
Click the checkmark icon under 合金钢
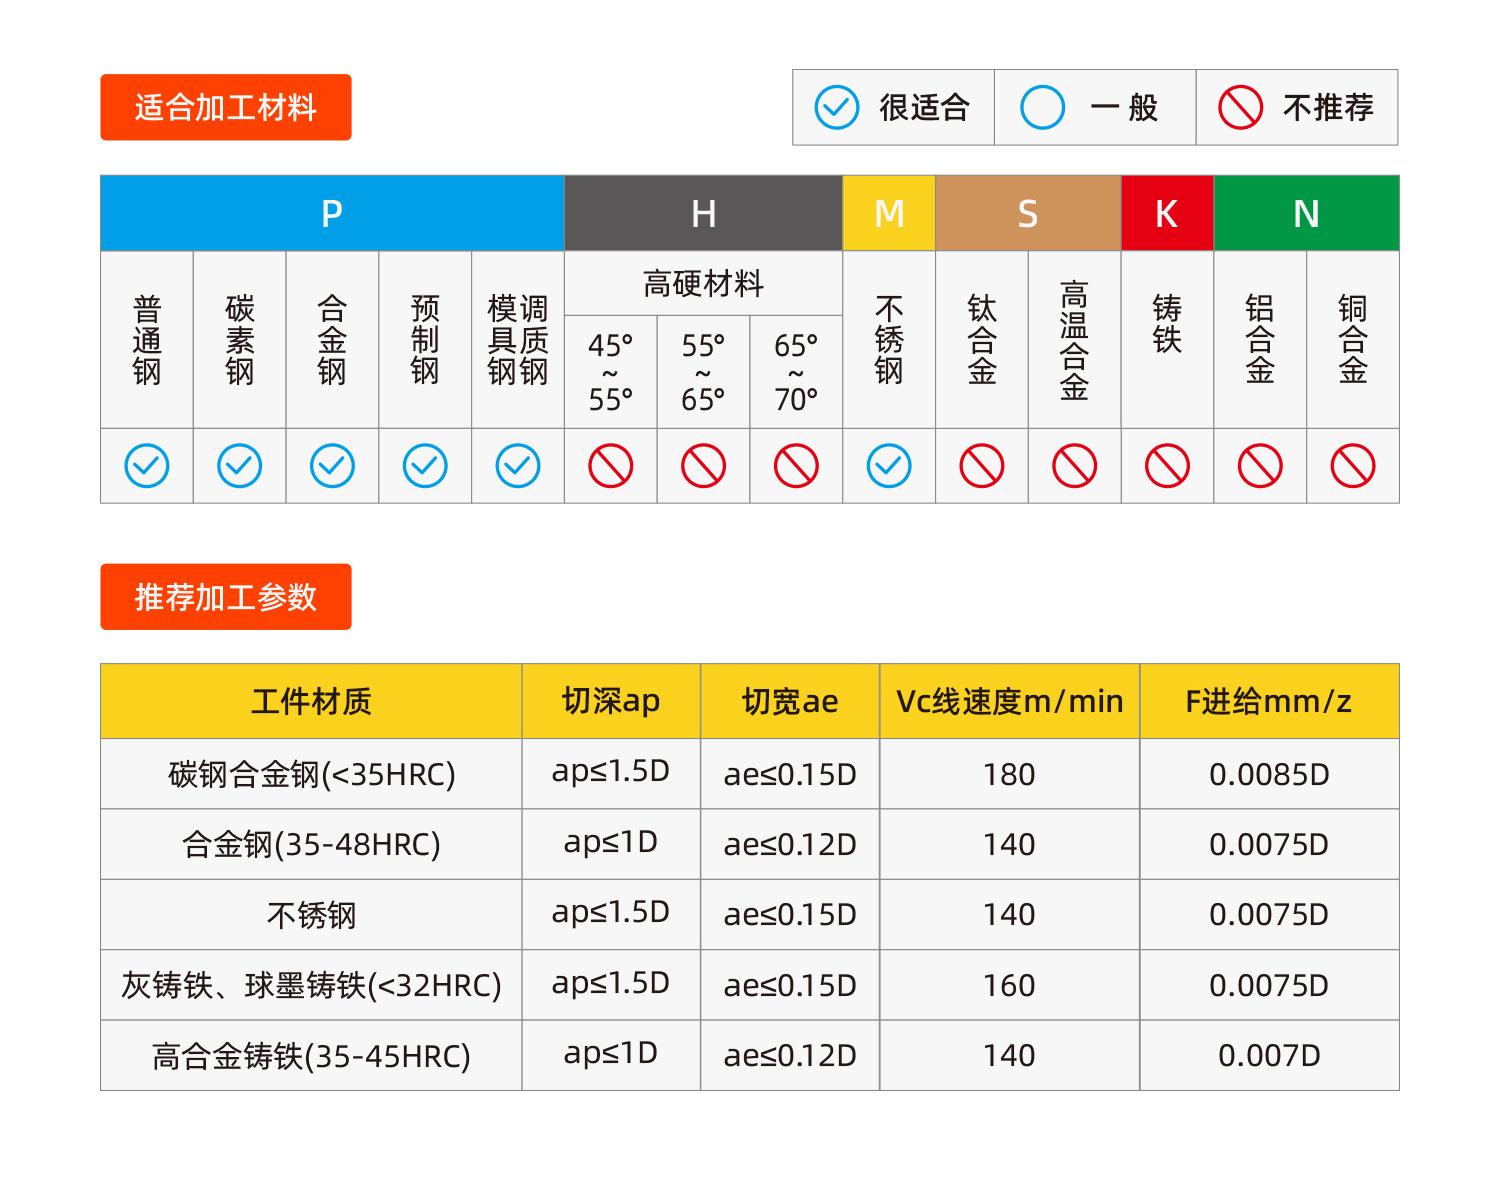pos(332,466)
